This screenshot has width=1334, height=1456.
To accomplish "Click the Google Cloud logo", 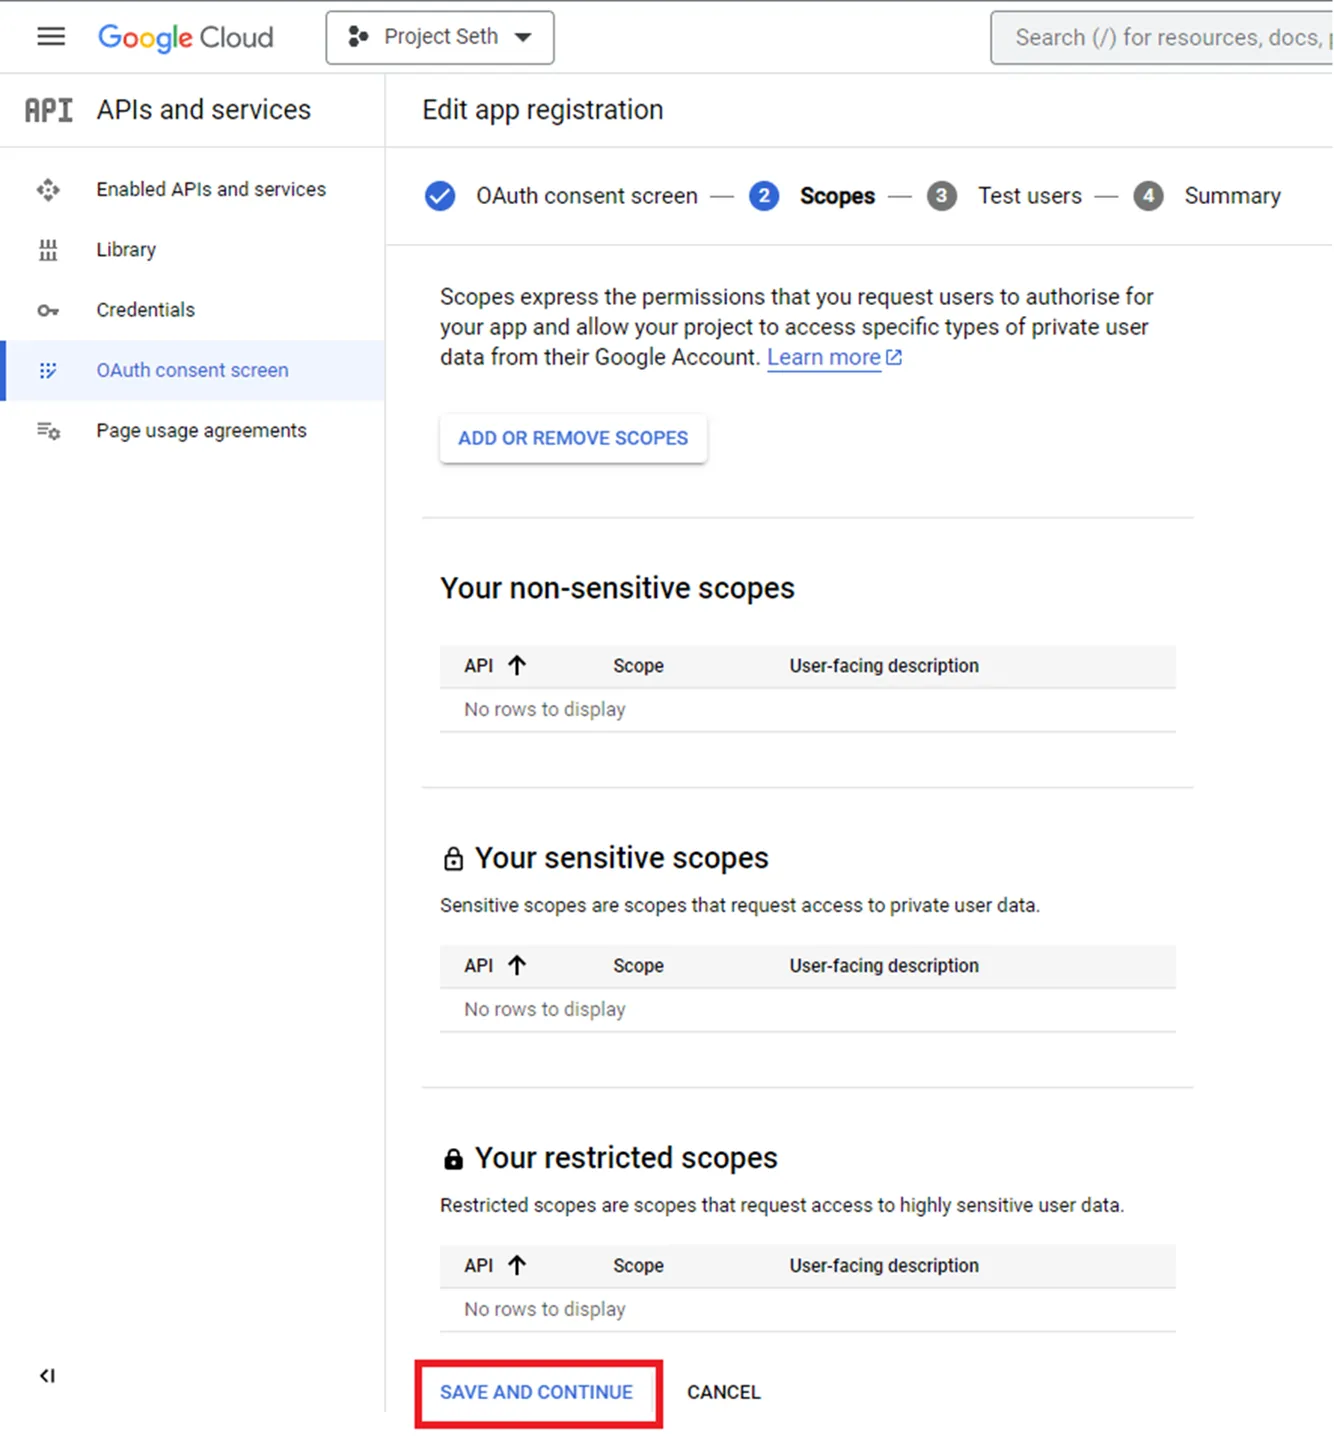I will point(186,37).
